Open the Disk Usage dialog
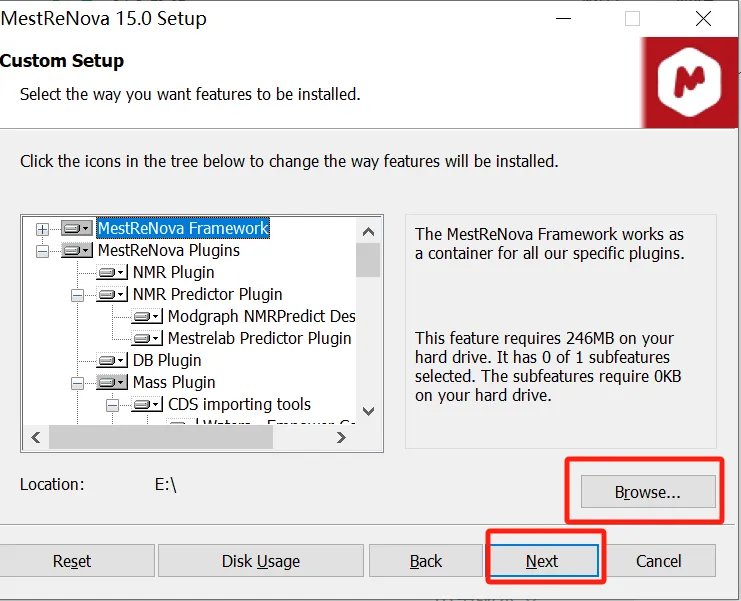The width and height of the screenshot is (741, 601). click(261, 561)
